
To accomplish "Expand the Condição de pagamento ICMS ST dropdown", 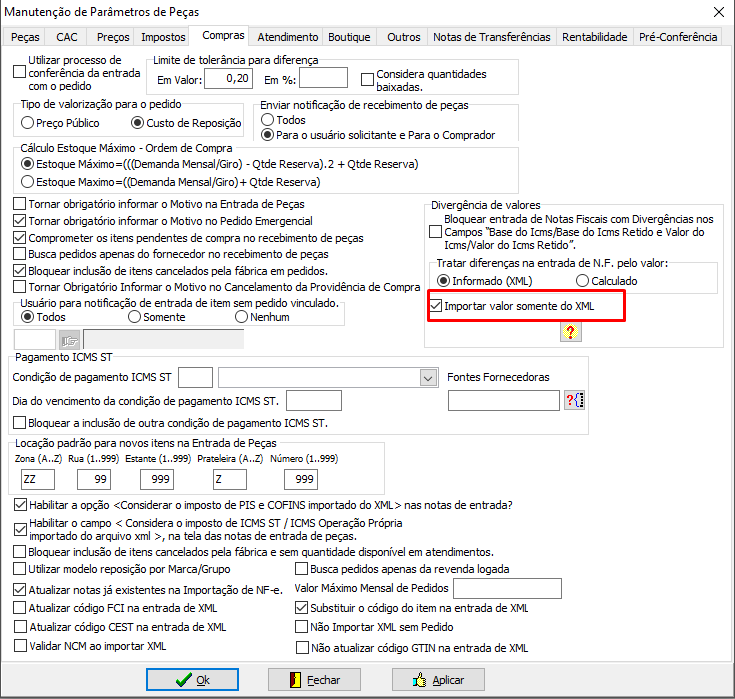I will [428, 378].
